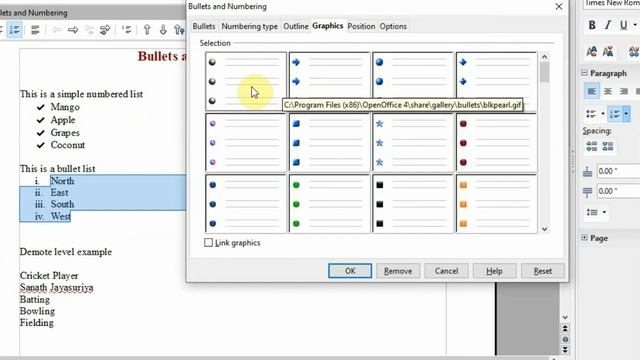
Task: Confirm dialog with OK button
Action: 350,271
